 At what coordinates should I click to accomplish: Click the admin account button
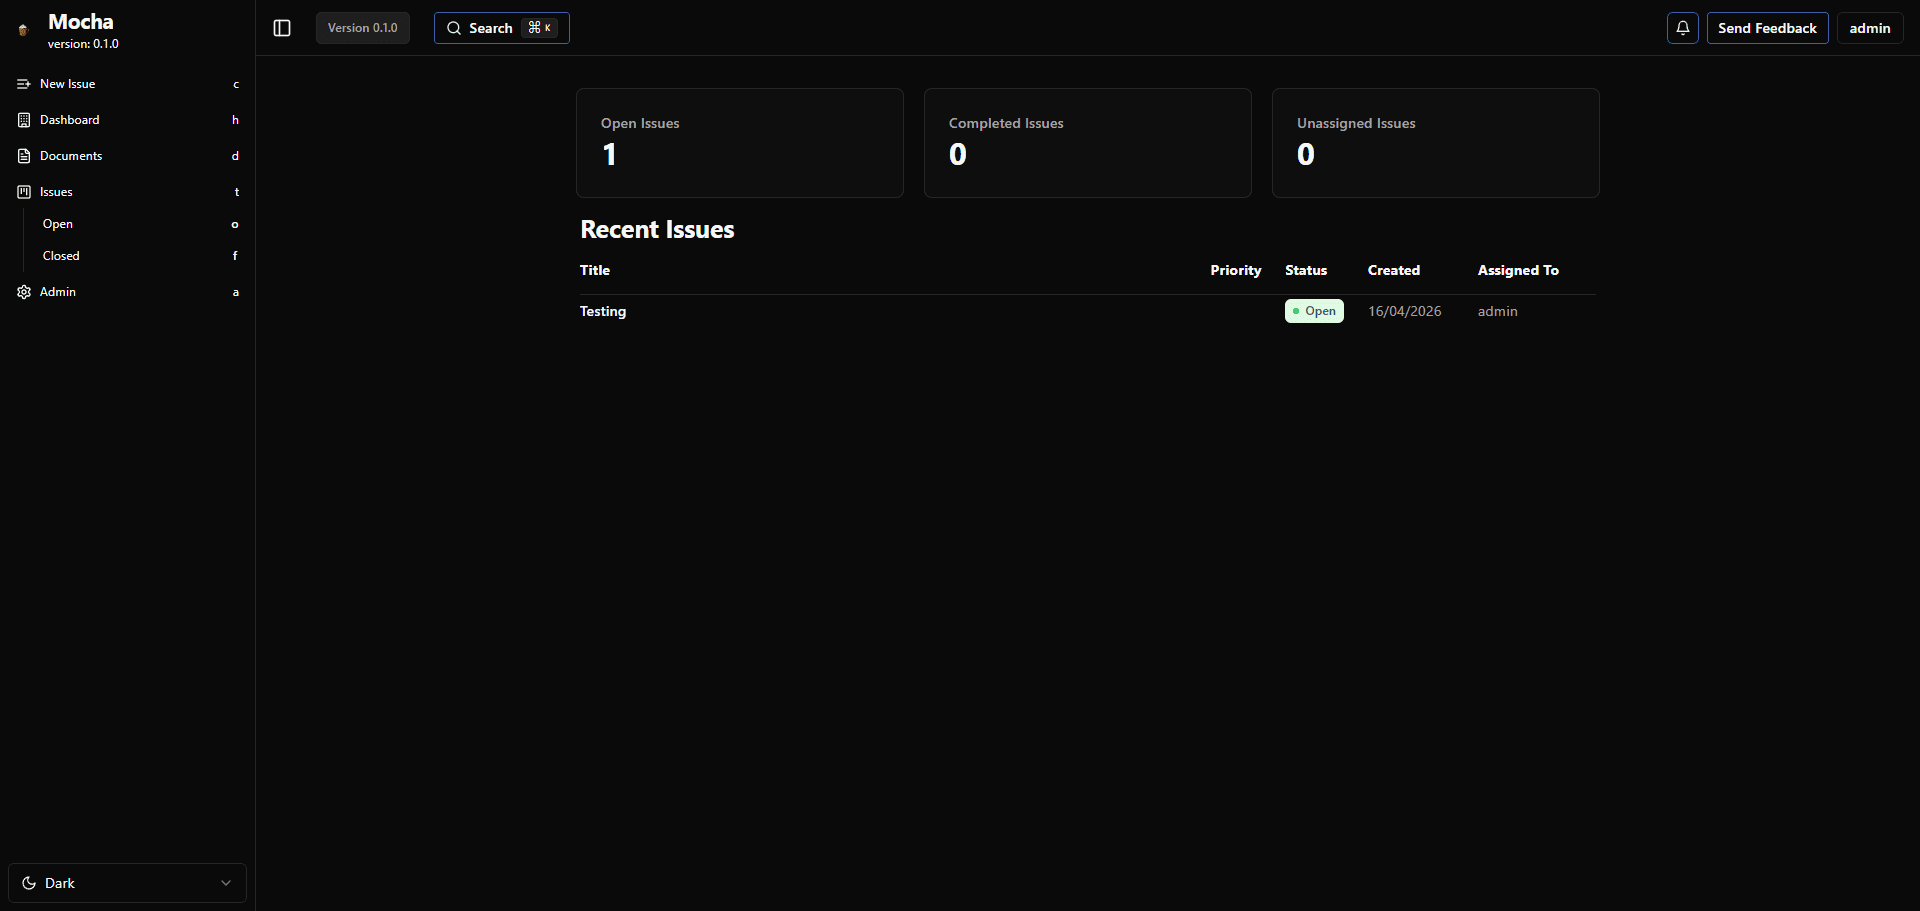pos(1869,28)
